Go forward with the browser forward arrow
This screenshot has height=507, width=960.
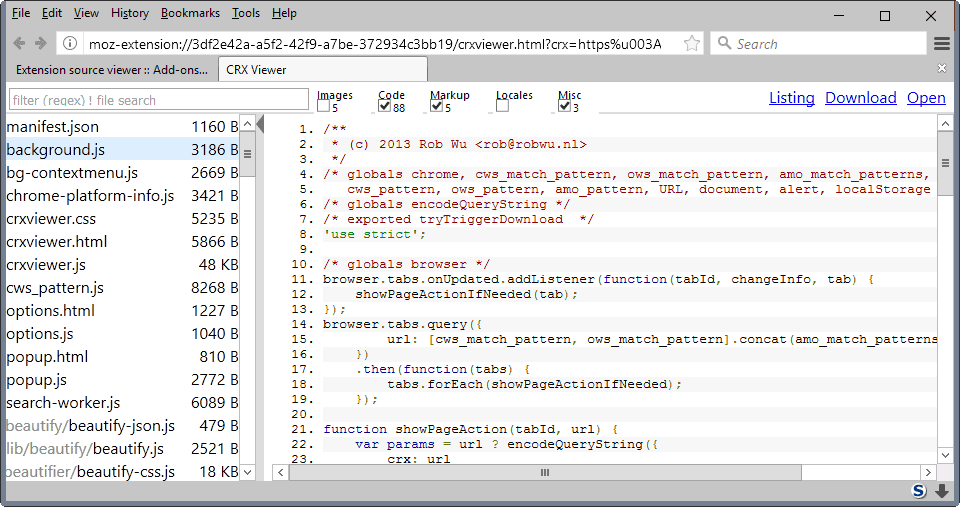pyautogui.click(x=40, y=43)
